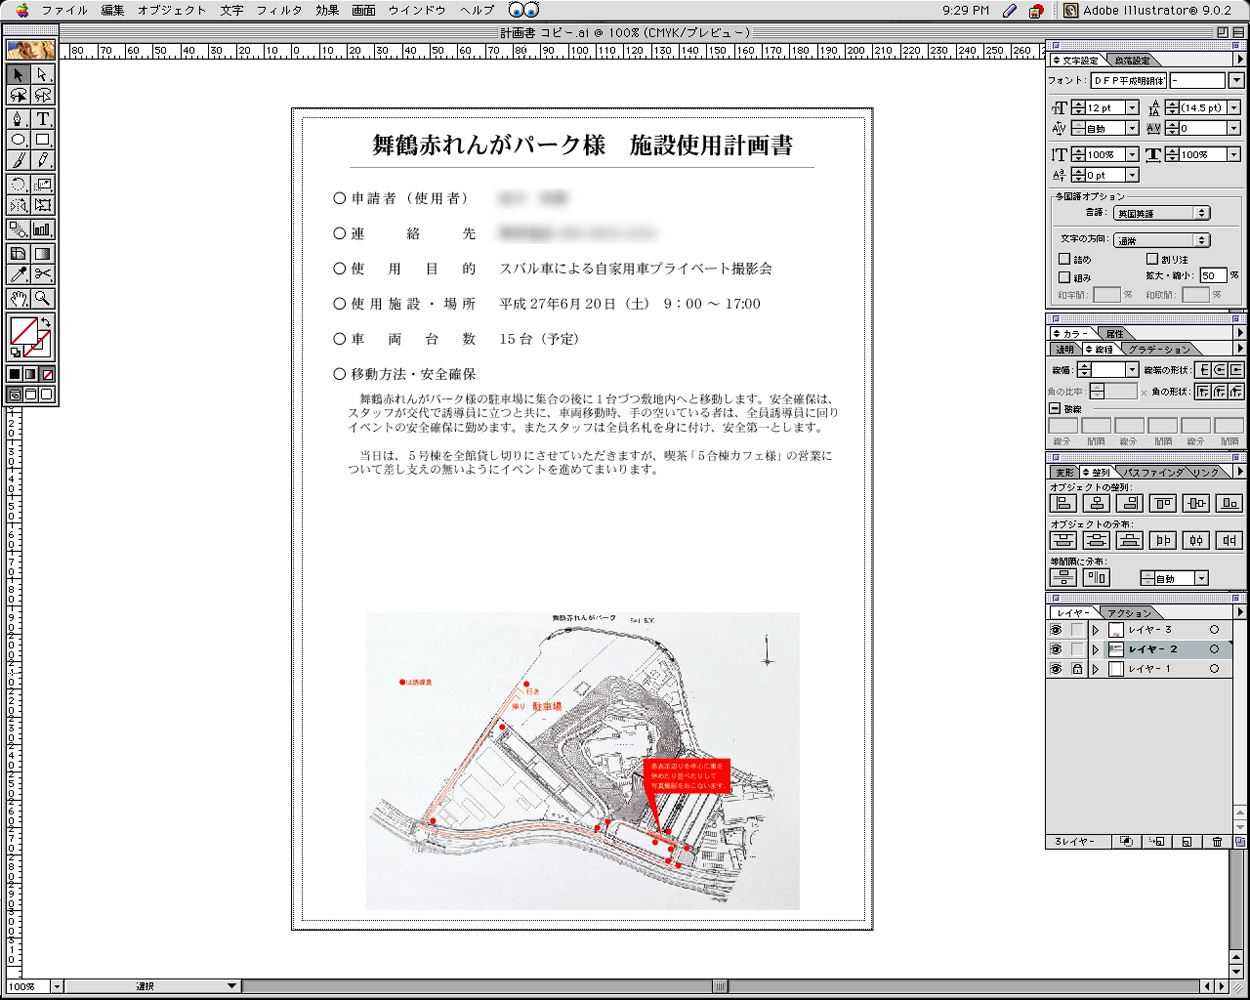The height and width of the screenshot is (1000, 1250).
Task: Choose the Gradient Mesh tool
Action: [x=18, y=254]
